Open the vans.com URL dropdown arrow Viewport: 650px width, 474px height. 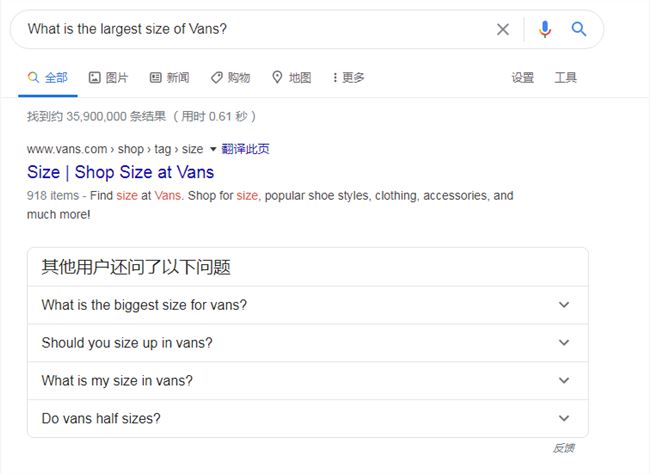click(x=213, y=149)
